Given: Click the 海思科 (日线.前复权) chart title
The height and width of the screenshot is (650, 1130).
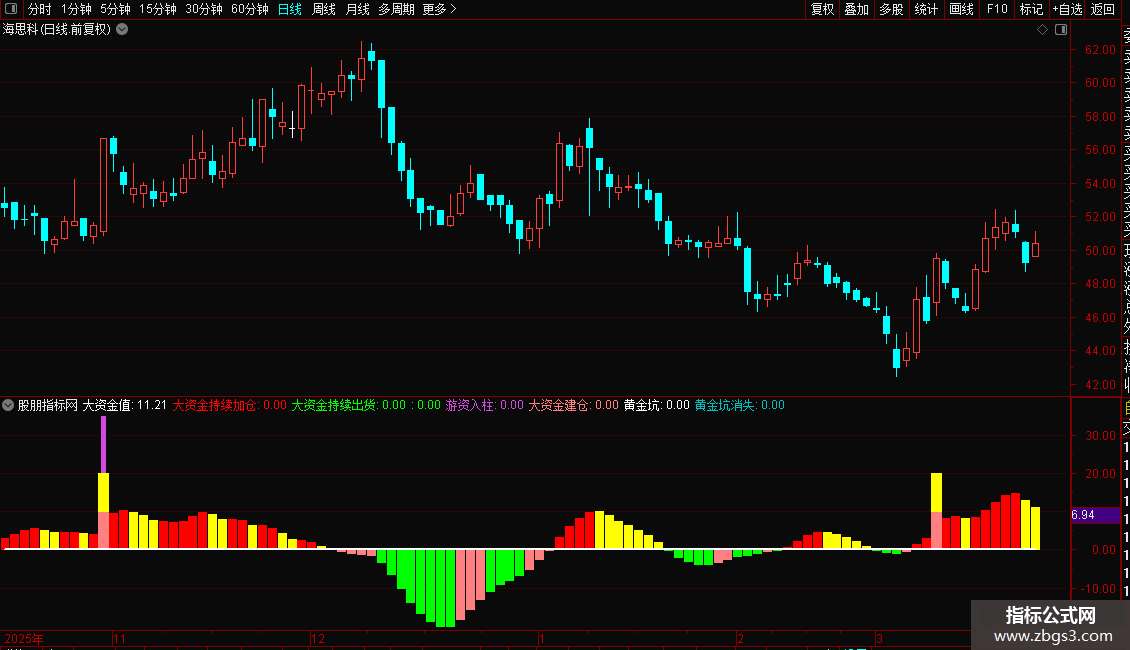Looking at the screenshot, I should (x=57, y=29).
